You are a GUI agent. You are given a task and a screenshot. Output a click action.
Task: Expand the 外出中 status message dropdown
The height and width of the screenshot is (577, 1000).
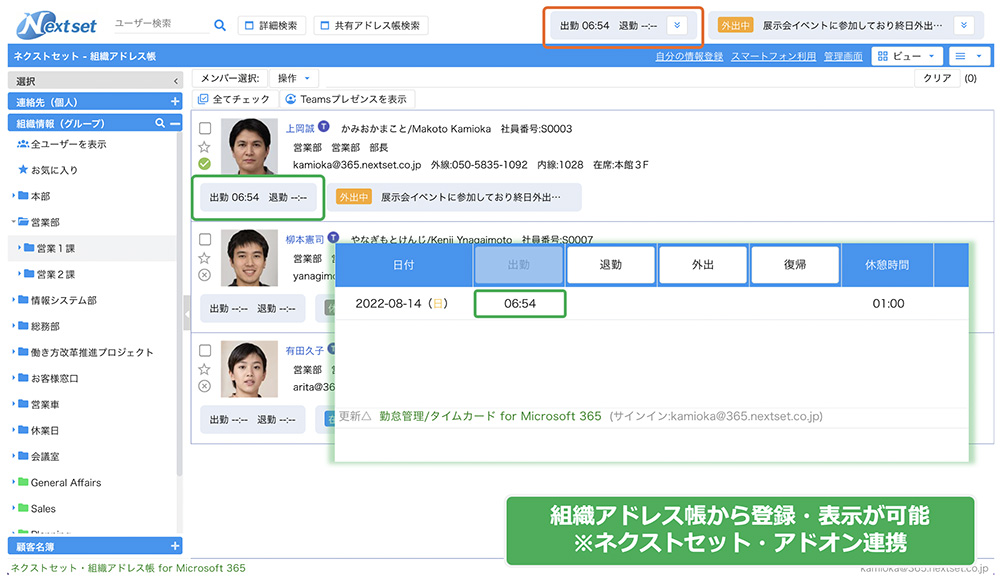click(964, 26)
